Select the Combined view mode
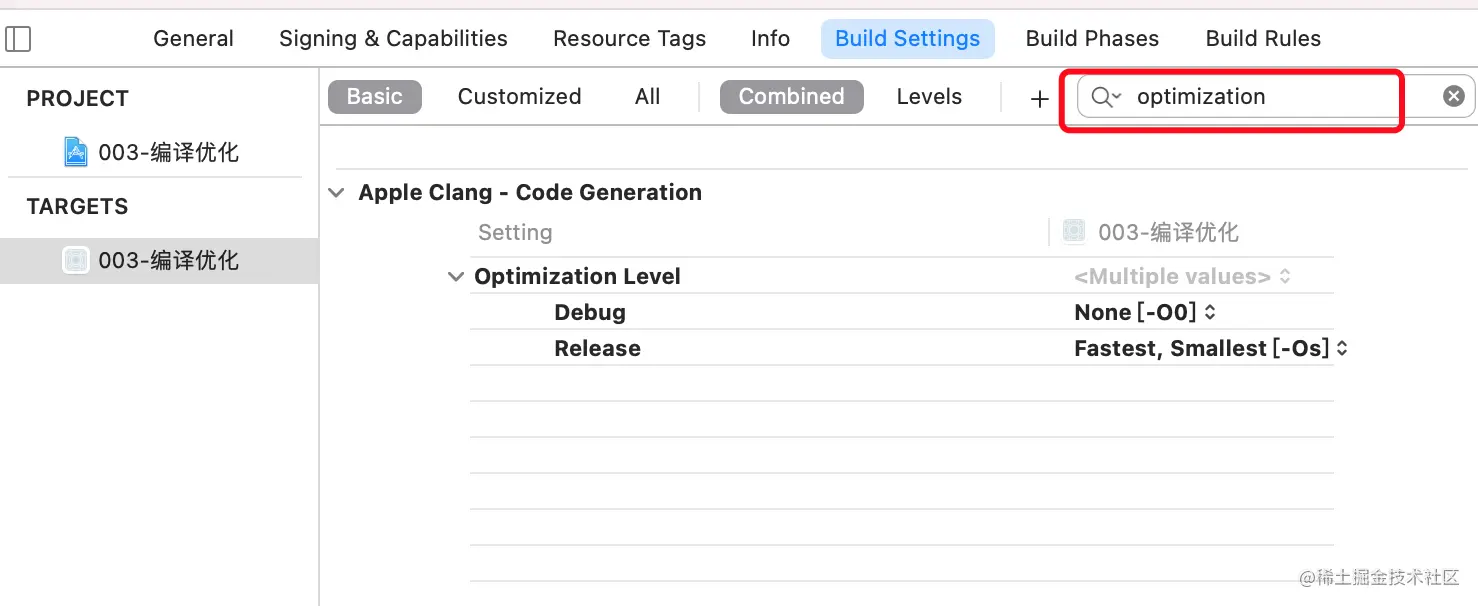The height and width of the screenshot is (606, 1478). pos(791,97)
